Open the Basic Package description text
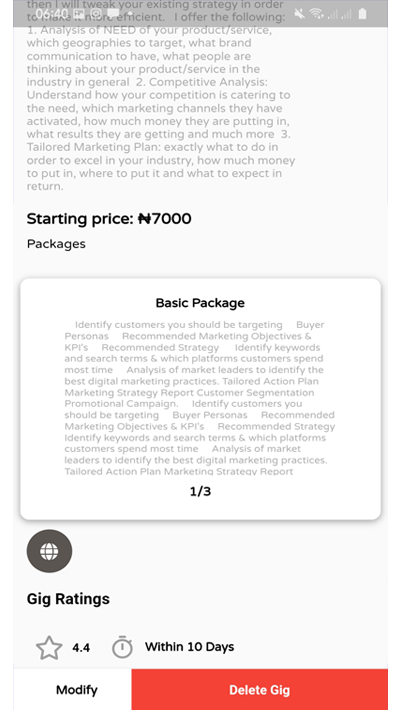400x710 pixels. tap(200, 398)
